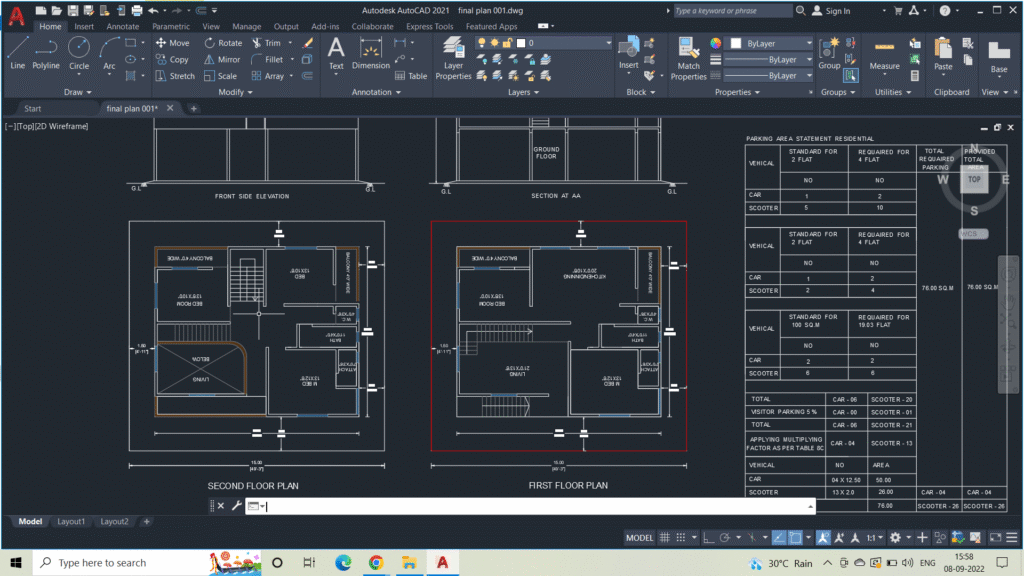Click the TOP face of ViewCube
The width and height of the screenshot is (1024, 576).
(974, 179)
